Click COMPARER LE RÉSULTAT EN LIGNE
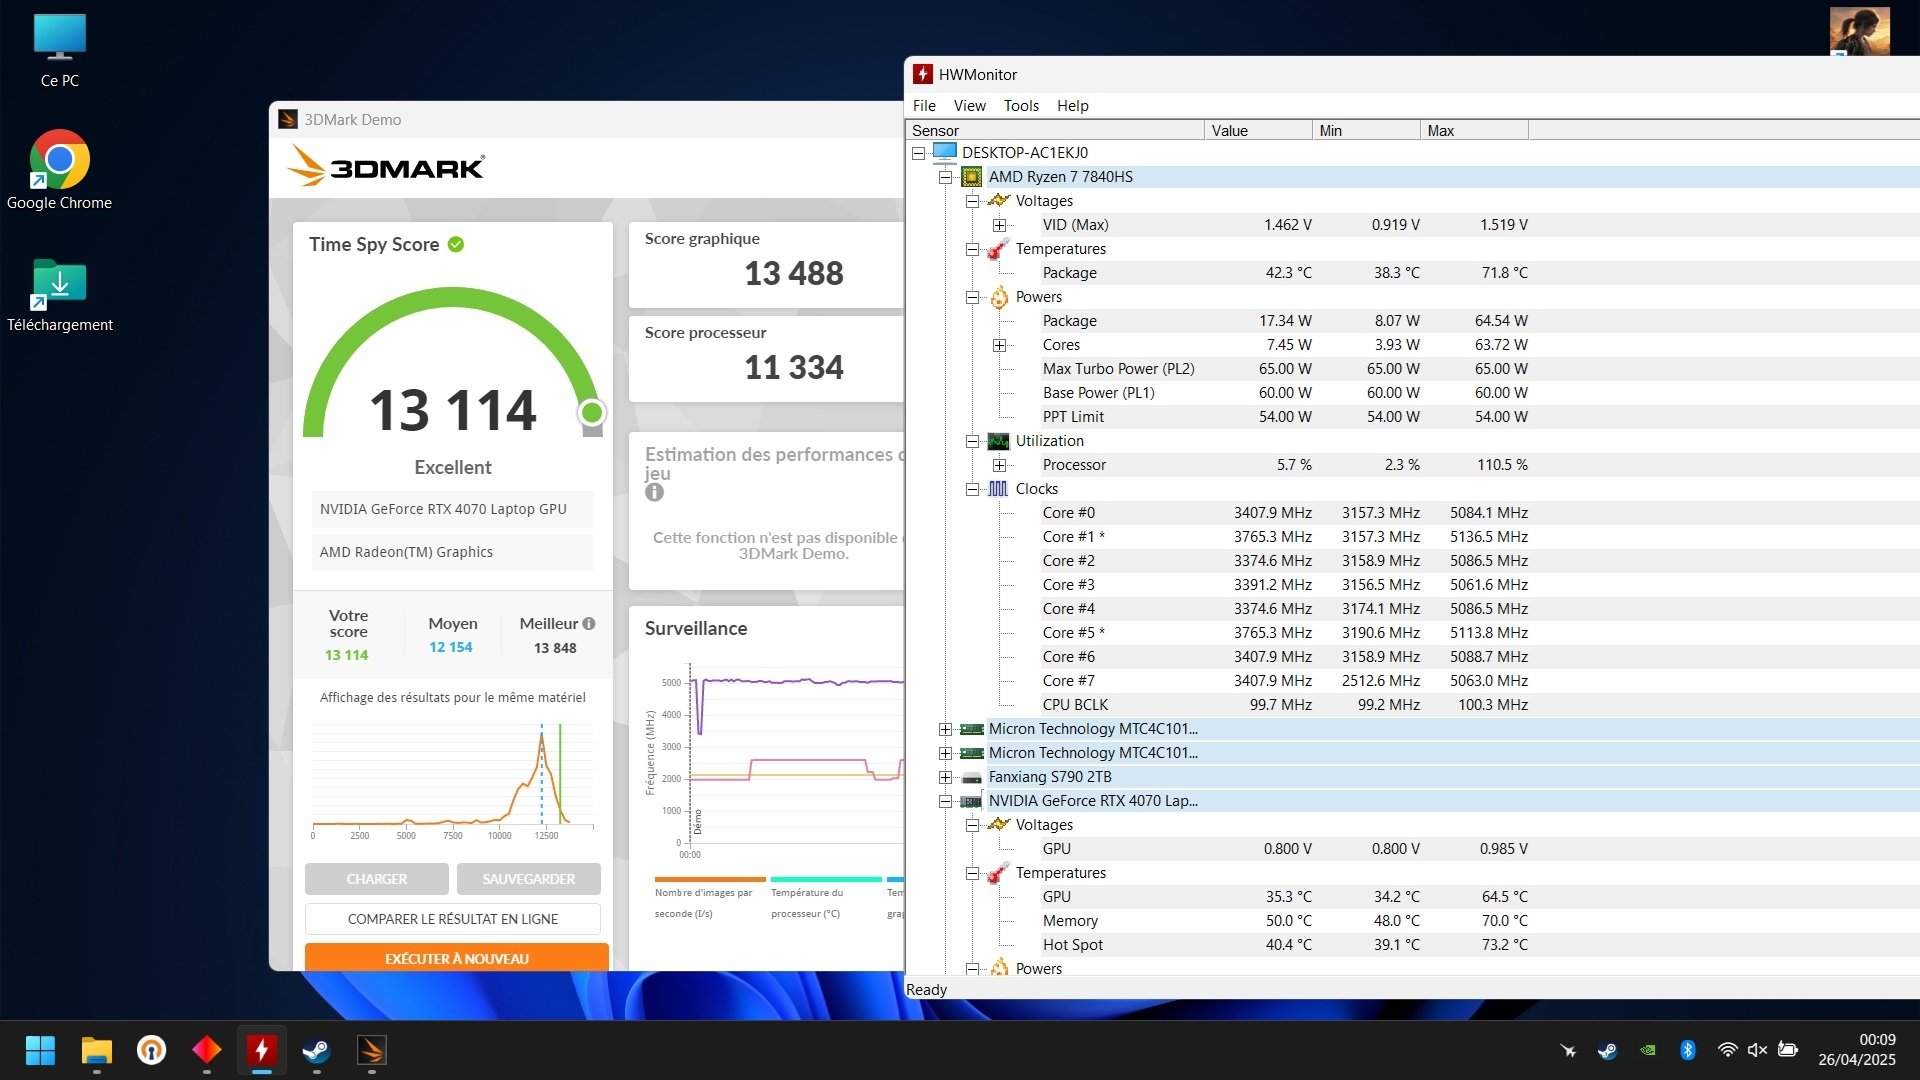 [453, 919]
